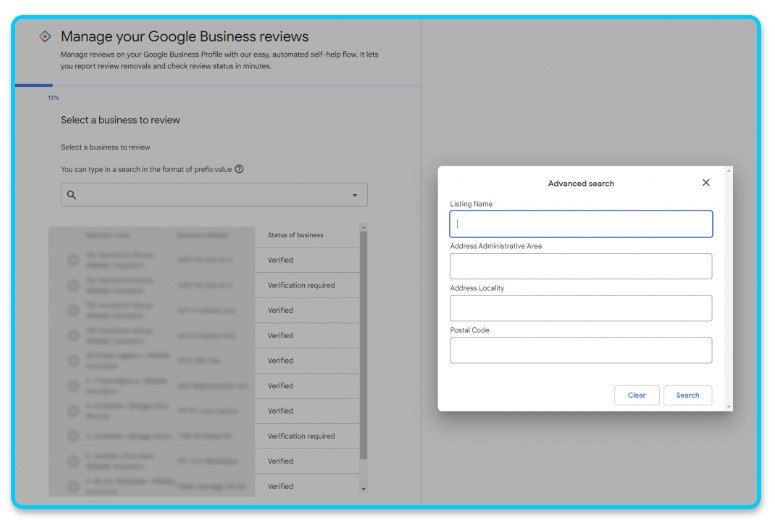Click the business table scroll down arrow
Viewport: 775px width, 526px height.
click(364, 489)
